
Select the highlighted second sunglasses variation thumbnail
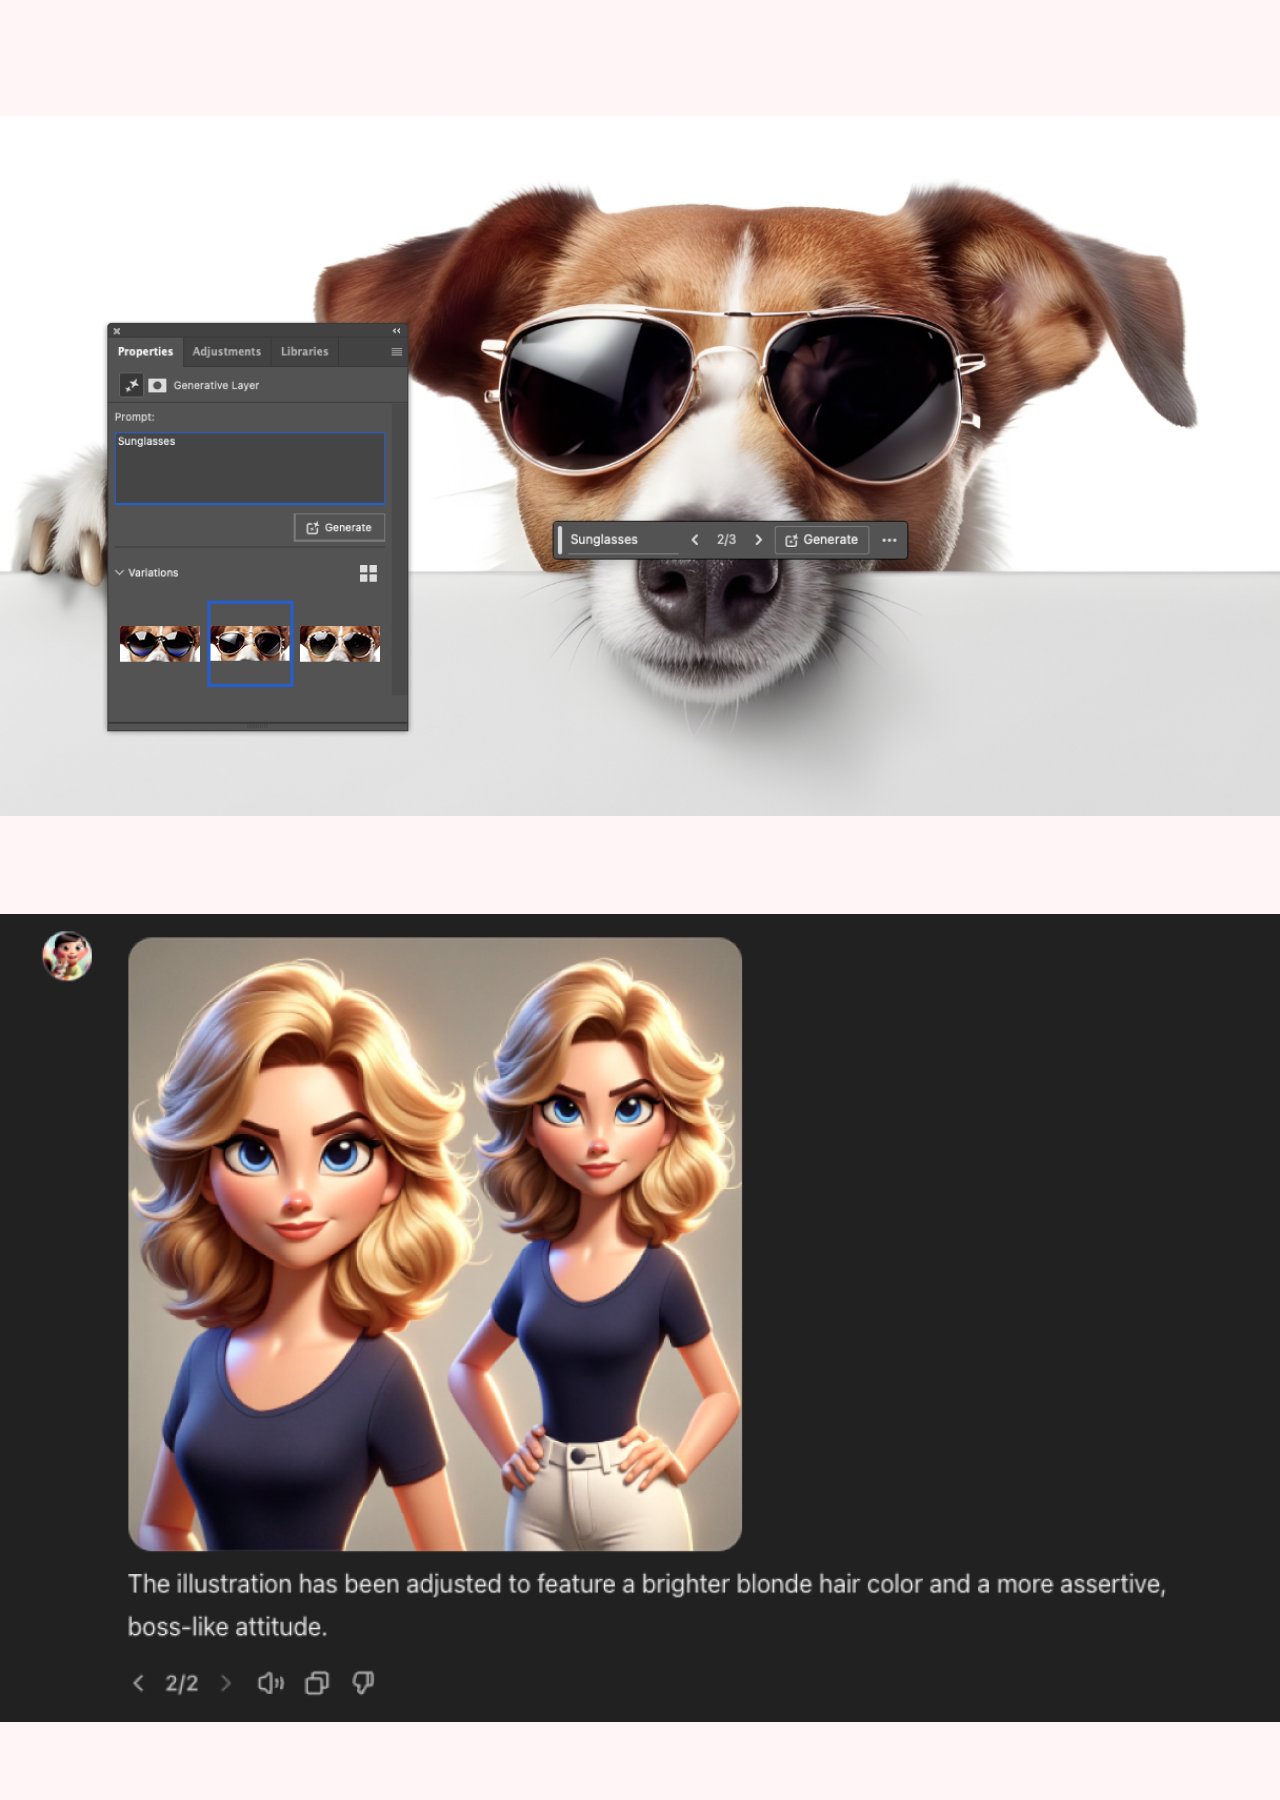(250, 644)
